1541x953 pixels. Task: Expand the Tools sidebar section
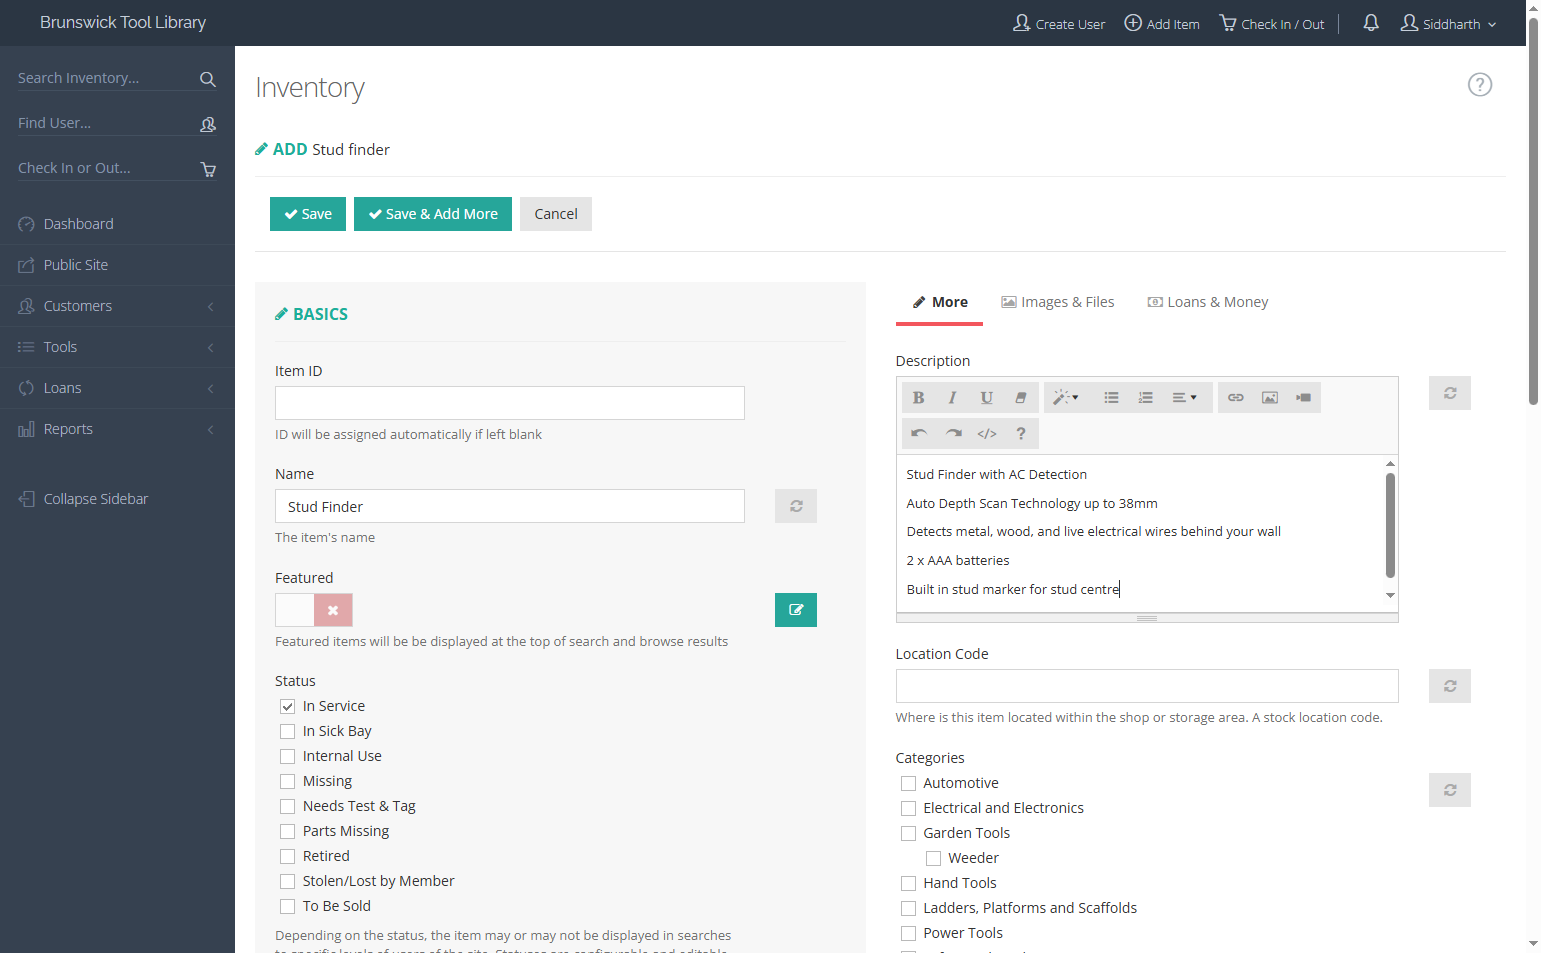point(117,347)
